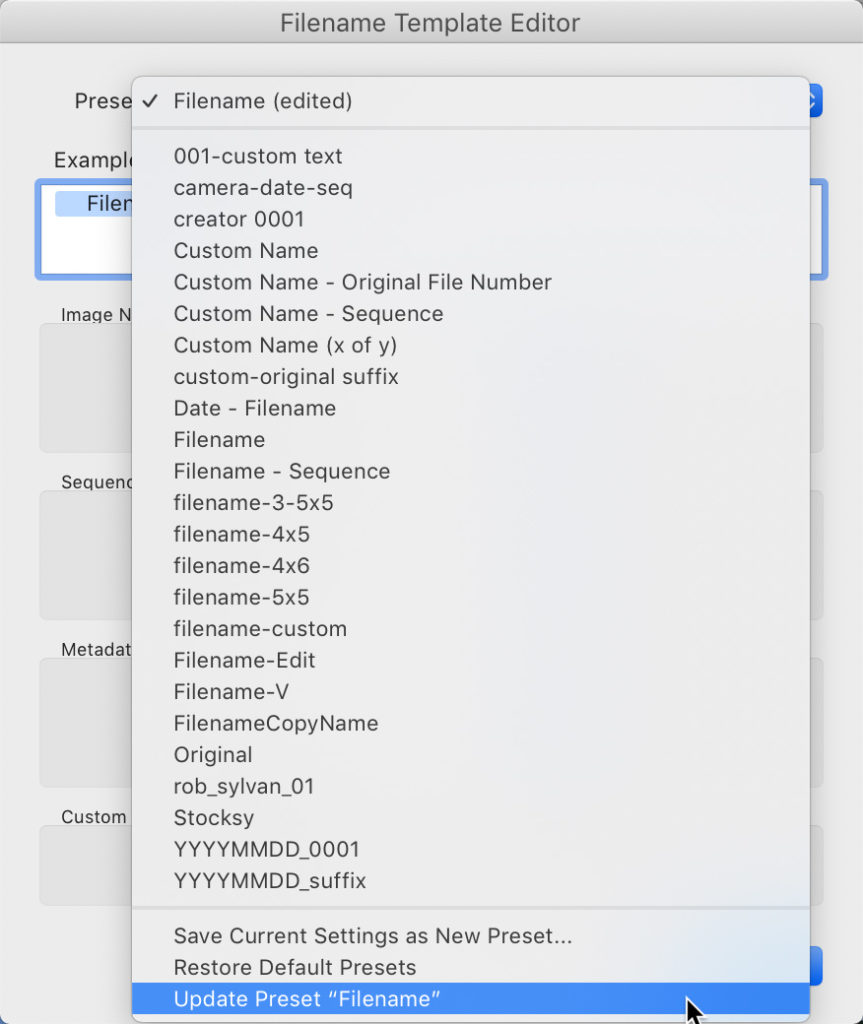
Task: Choose "Custom Name - Original File Number"
Action: [x=362, y=282]
